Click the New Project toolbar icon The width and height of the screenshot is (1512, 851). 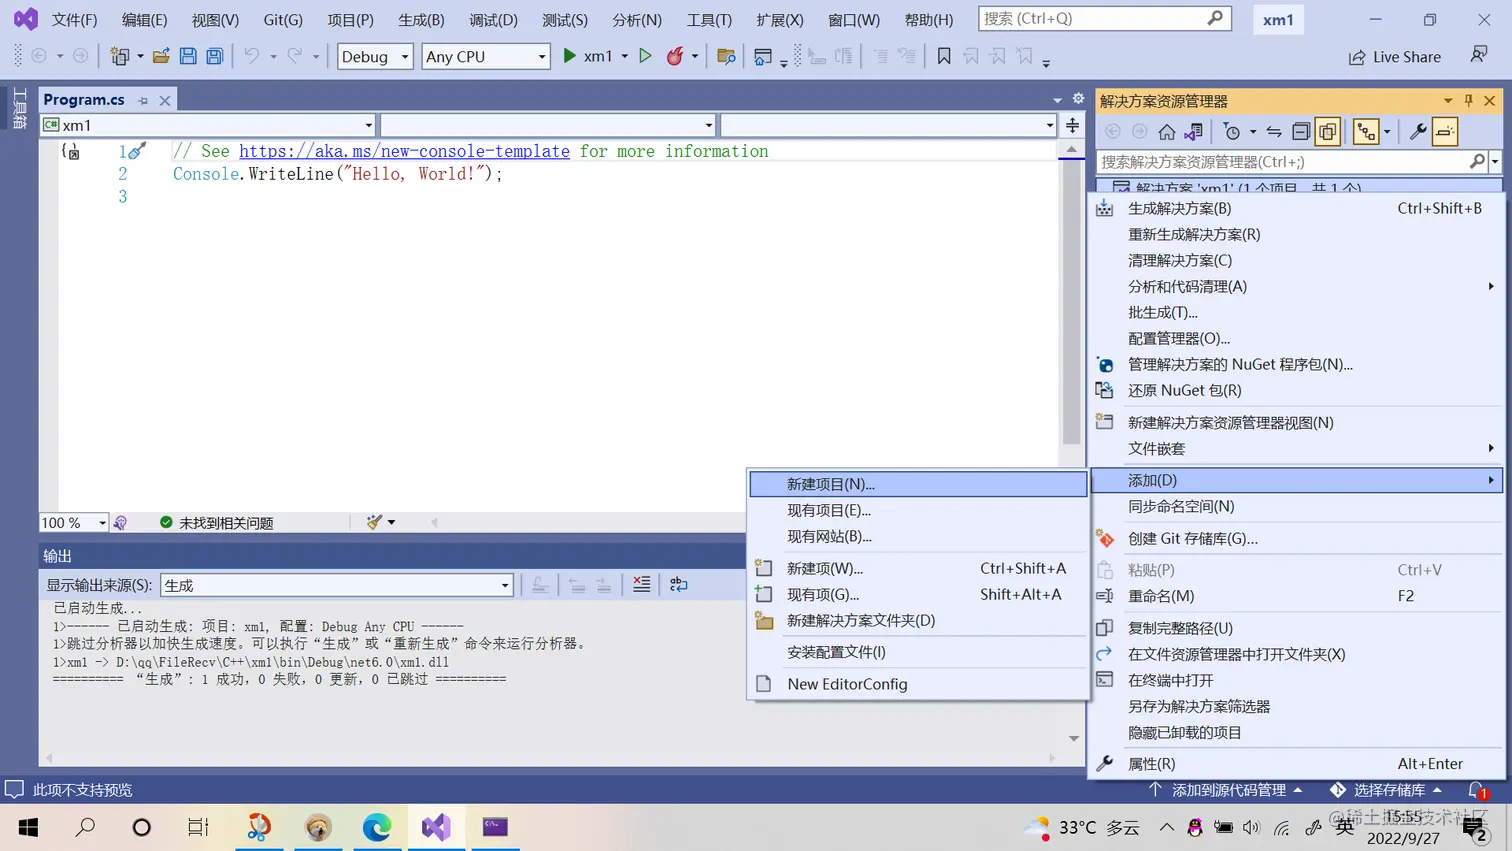coord(120,57)
